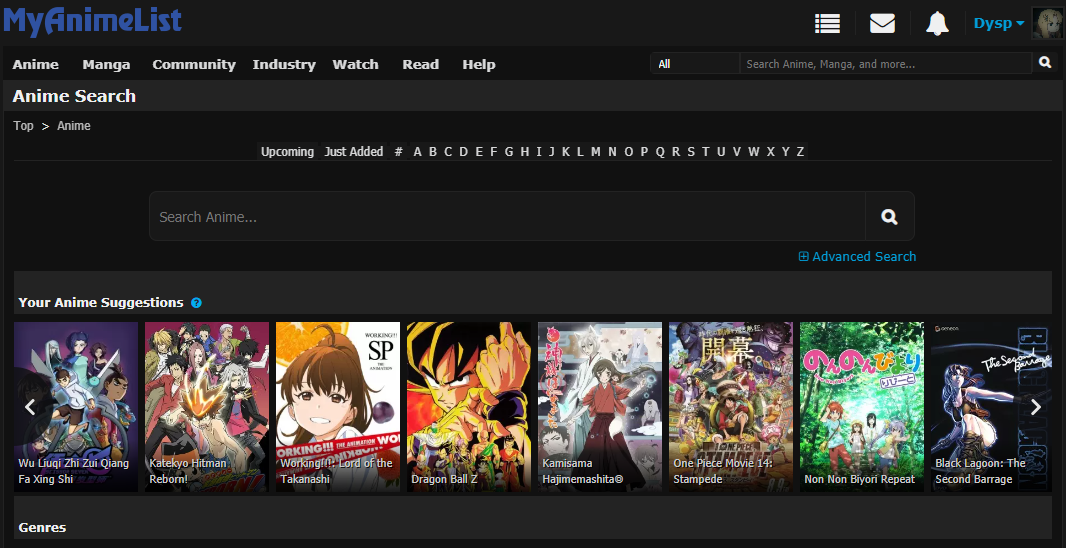Open the Manga menu
The image size is (1066, 548).
(106, 64)
